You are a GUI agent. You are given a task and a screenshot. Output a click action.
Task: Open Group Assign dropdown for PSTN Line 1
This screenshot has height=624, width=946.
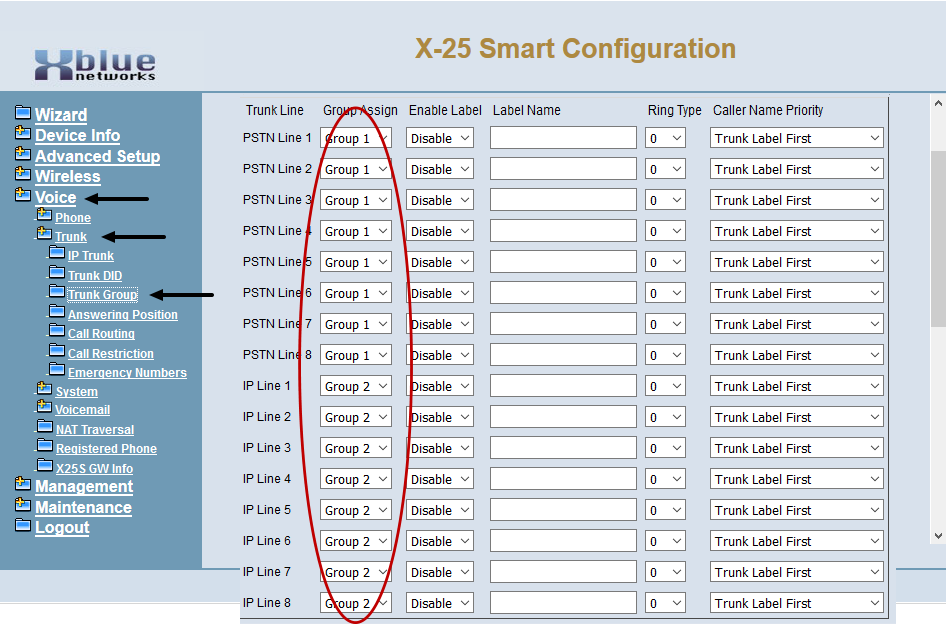pos(356,138)
